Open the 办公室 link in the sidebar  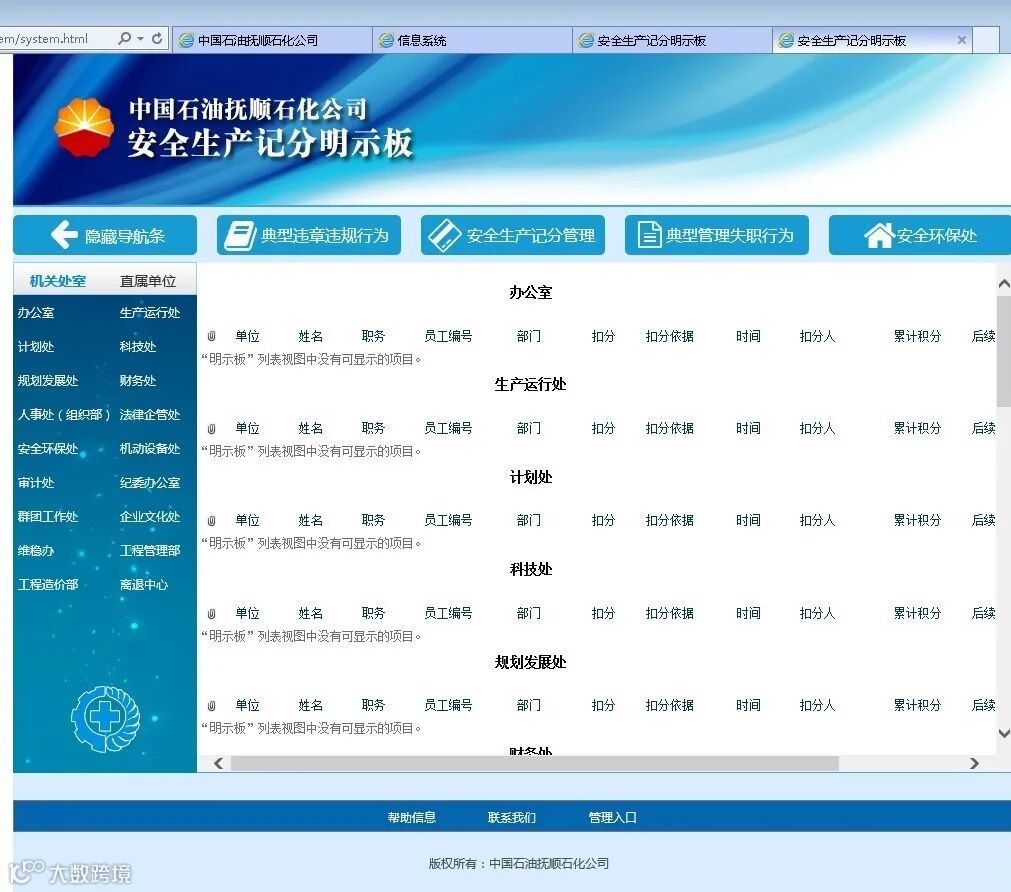click(x=36, y=313)
